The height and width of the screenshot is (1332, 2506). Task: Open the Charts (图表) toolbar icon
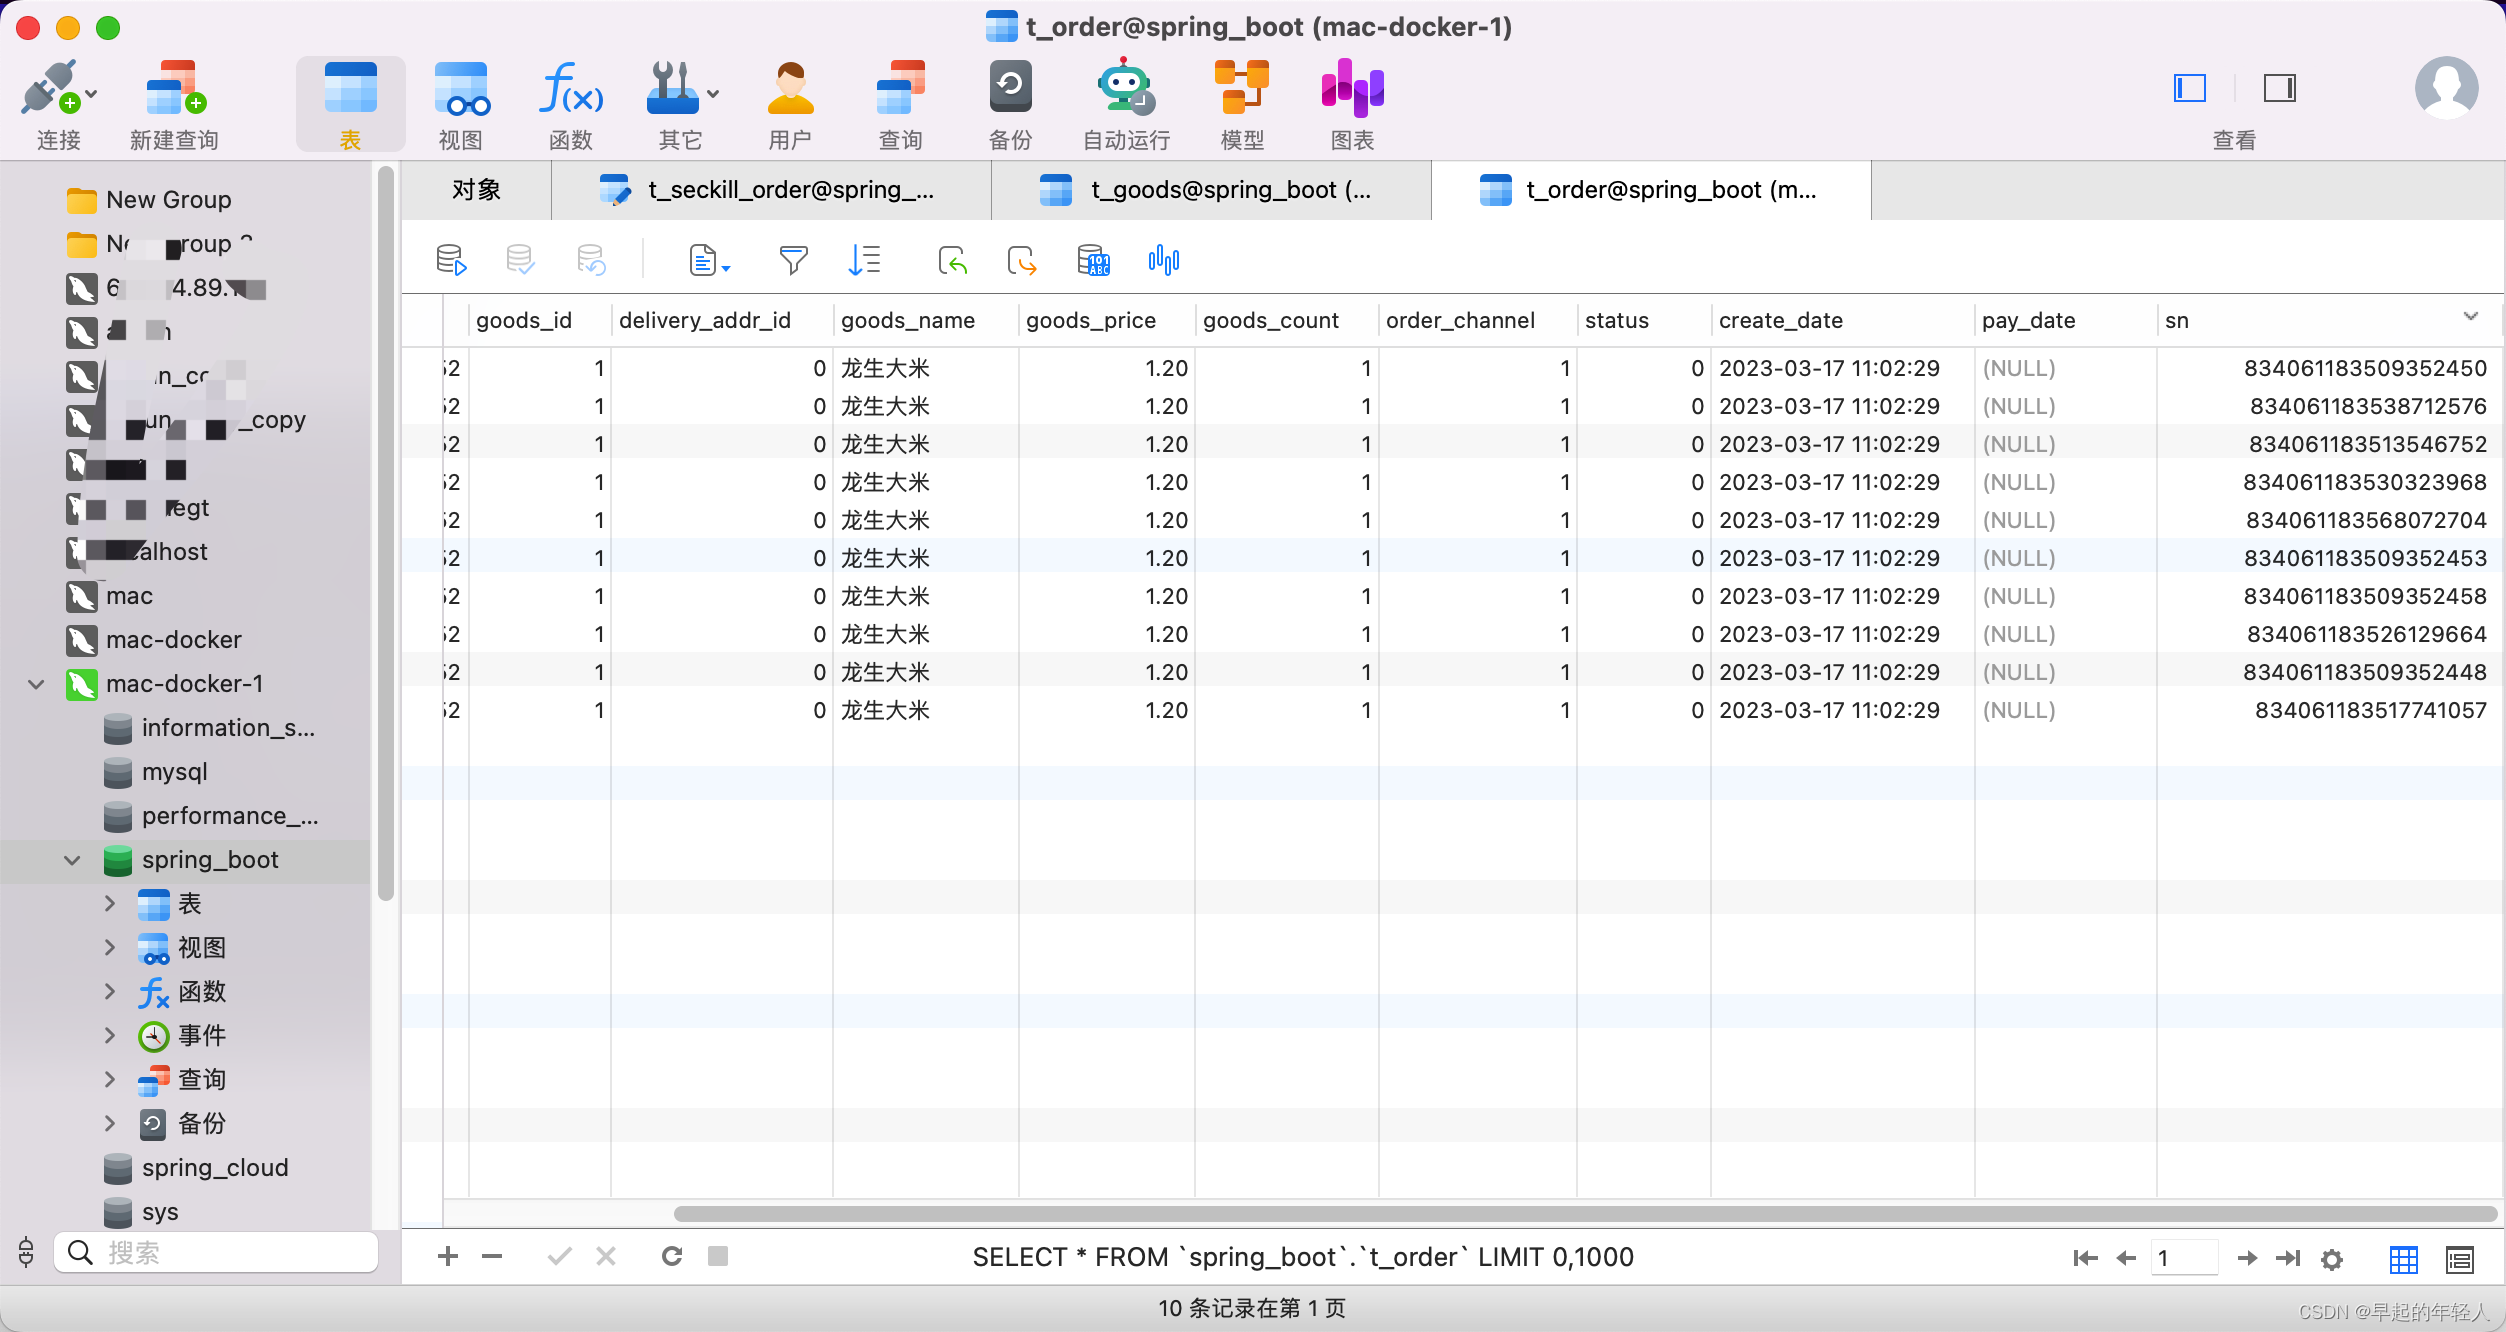point(1352,104)
